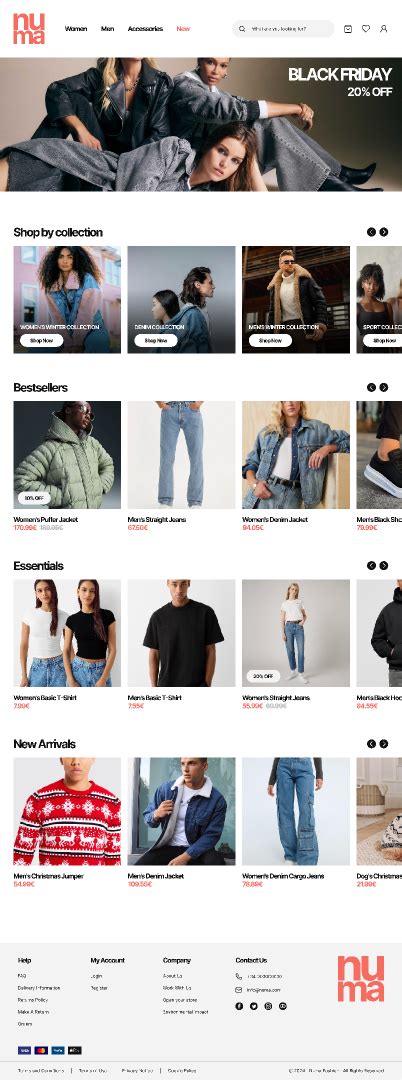
Task: Show next Essentials products with right arrow
Action: [x=383, y=565]
